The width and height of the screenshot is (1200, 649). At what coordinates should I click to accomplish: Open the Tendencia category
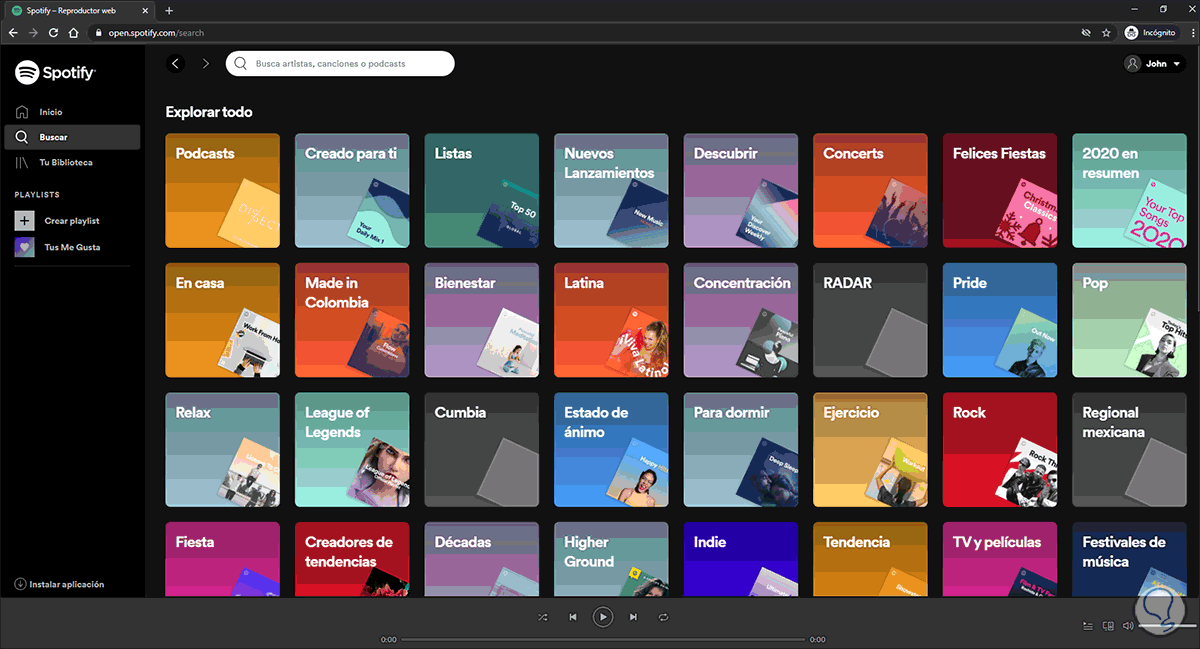coord(870,559)
